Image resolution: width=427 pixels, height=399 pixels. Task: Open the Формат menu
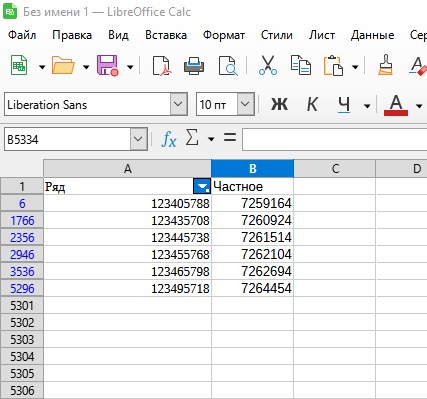coord(224,35)
